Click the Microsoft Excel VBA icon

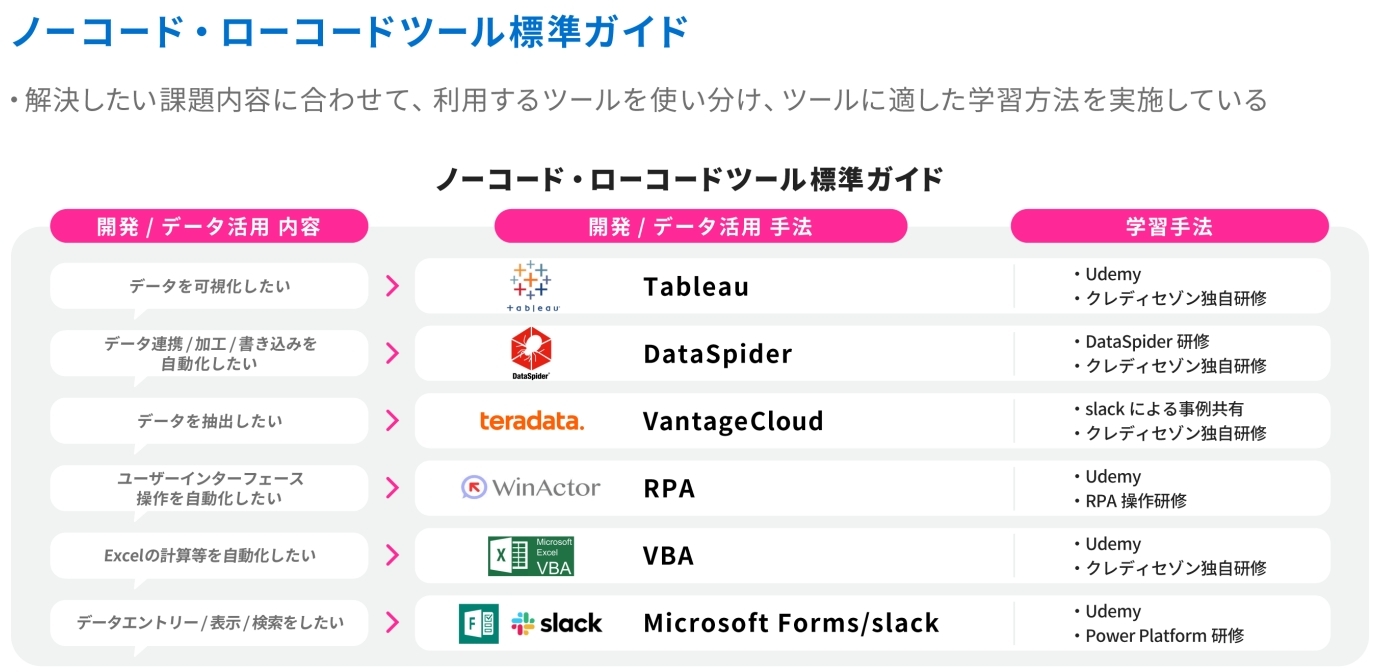[x=531, y=556]
